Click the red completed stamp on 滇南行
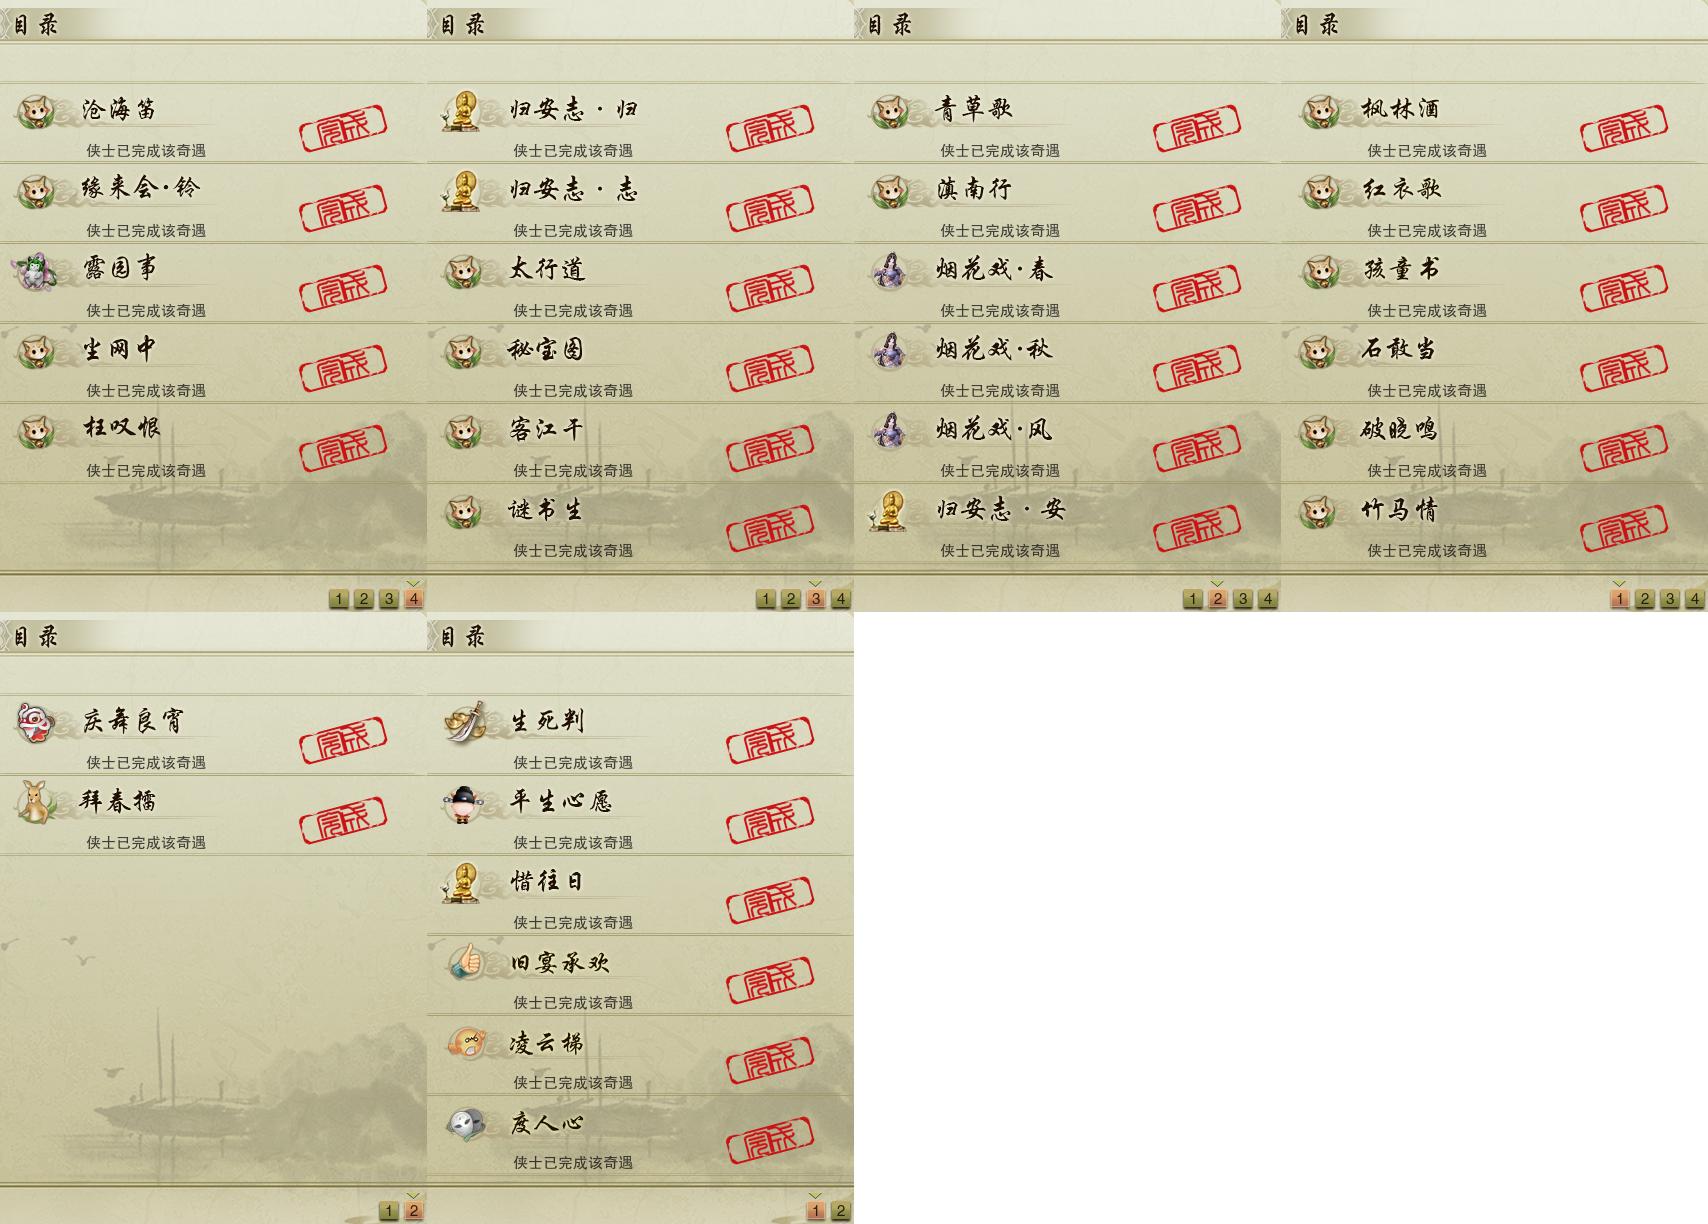This screenshot has height=1224, width=1708. 1197,207
